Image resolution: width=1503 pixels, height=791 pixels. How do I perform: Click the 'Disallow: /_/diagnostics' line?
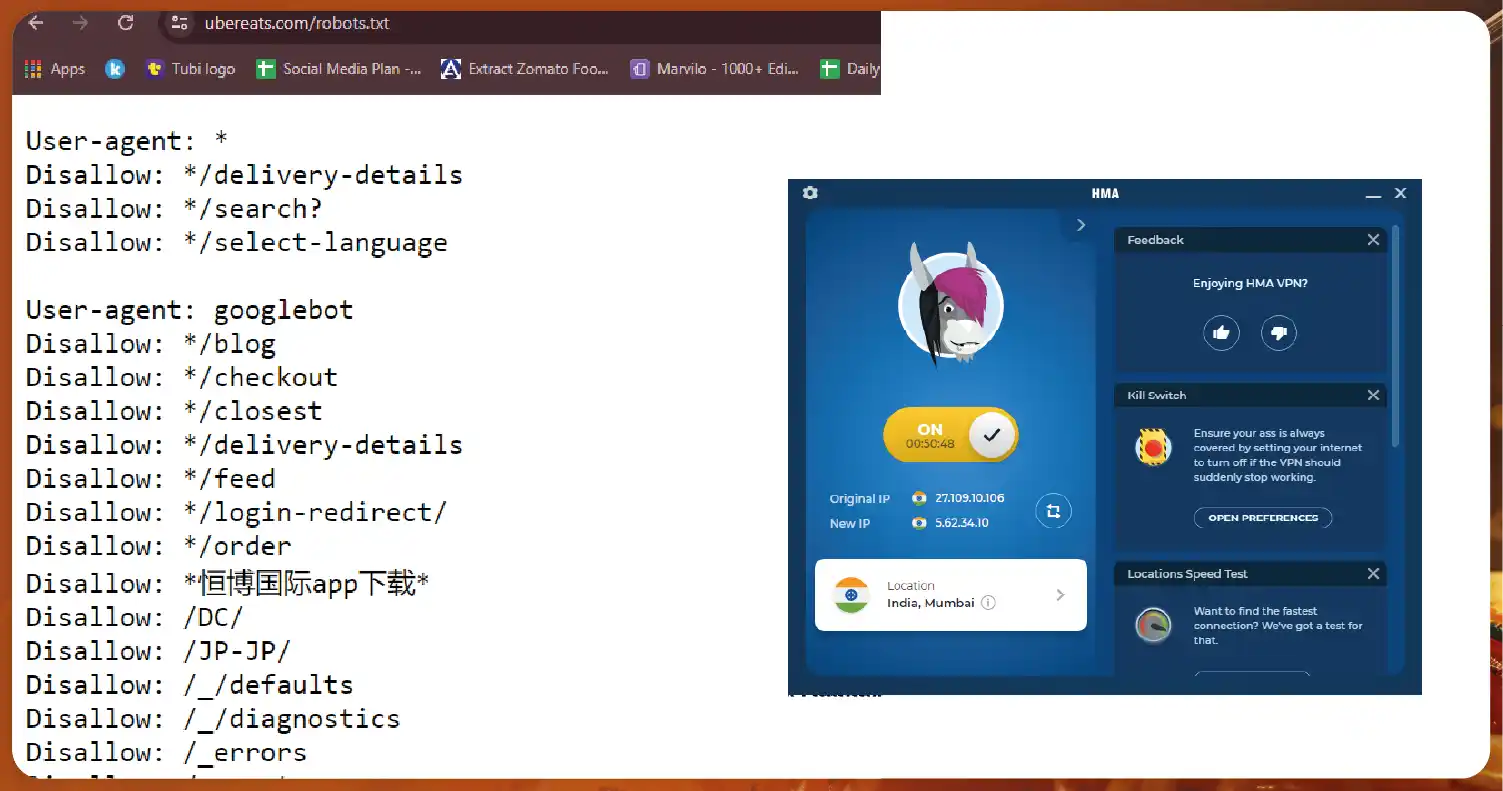213,719
